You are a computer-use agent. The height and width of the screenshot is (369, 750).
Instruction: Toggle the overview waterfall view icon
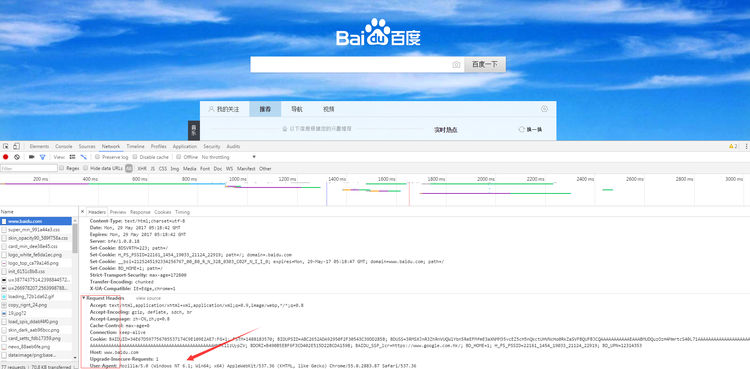84,157
